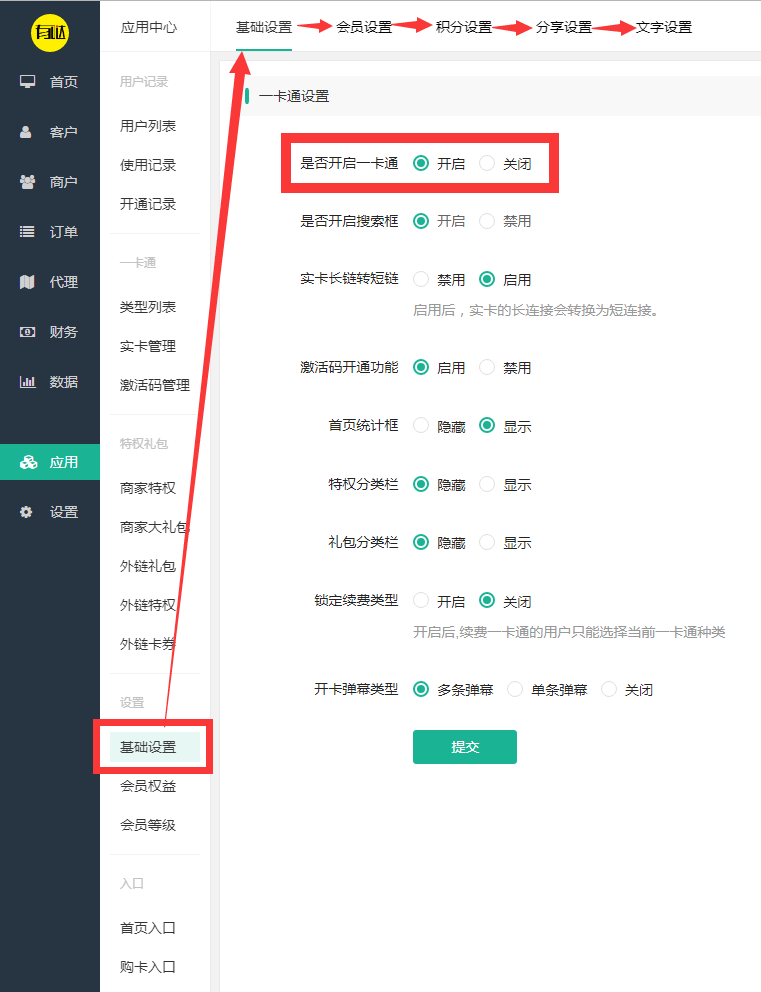Click the green 提交 button

465,747
